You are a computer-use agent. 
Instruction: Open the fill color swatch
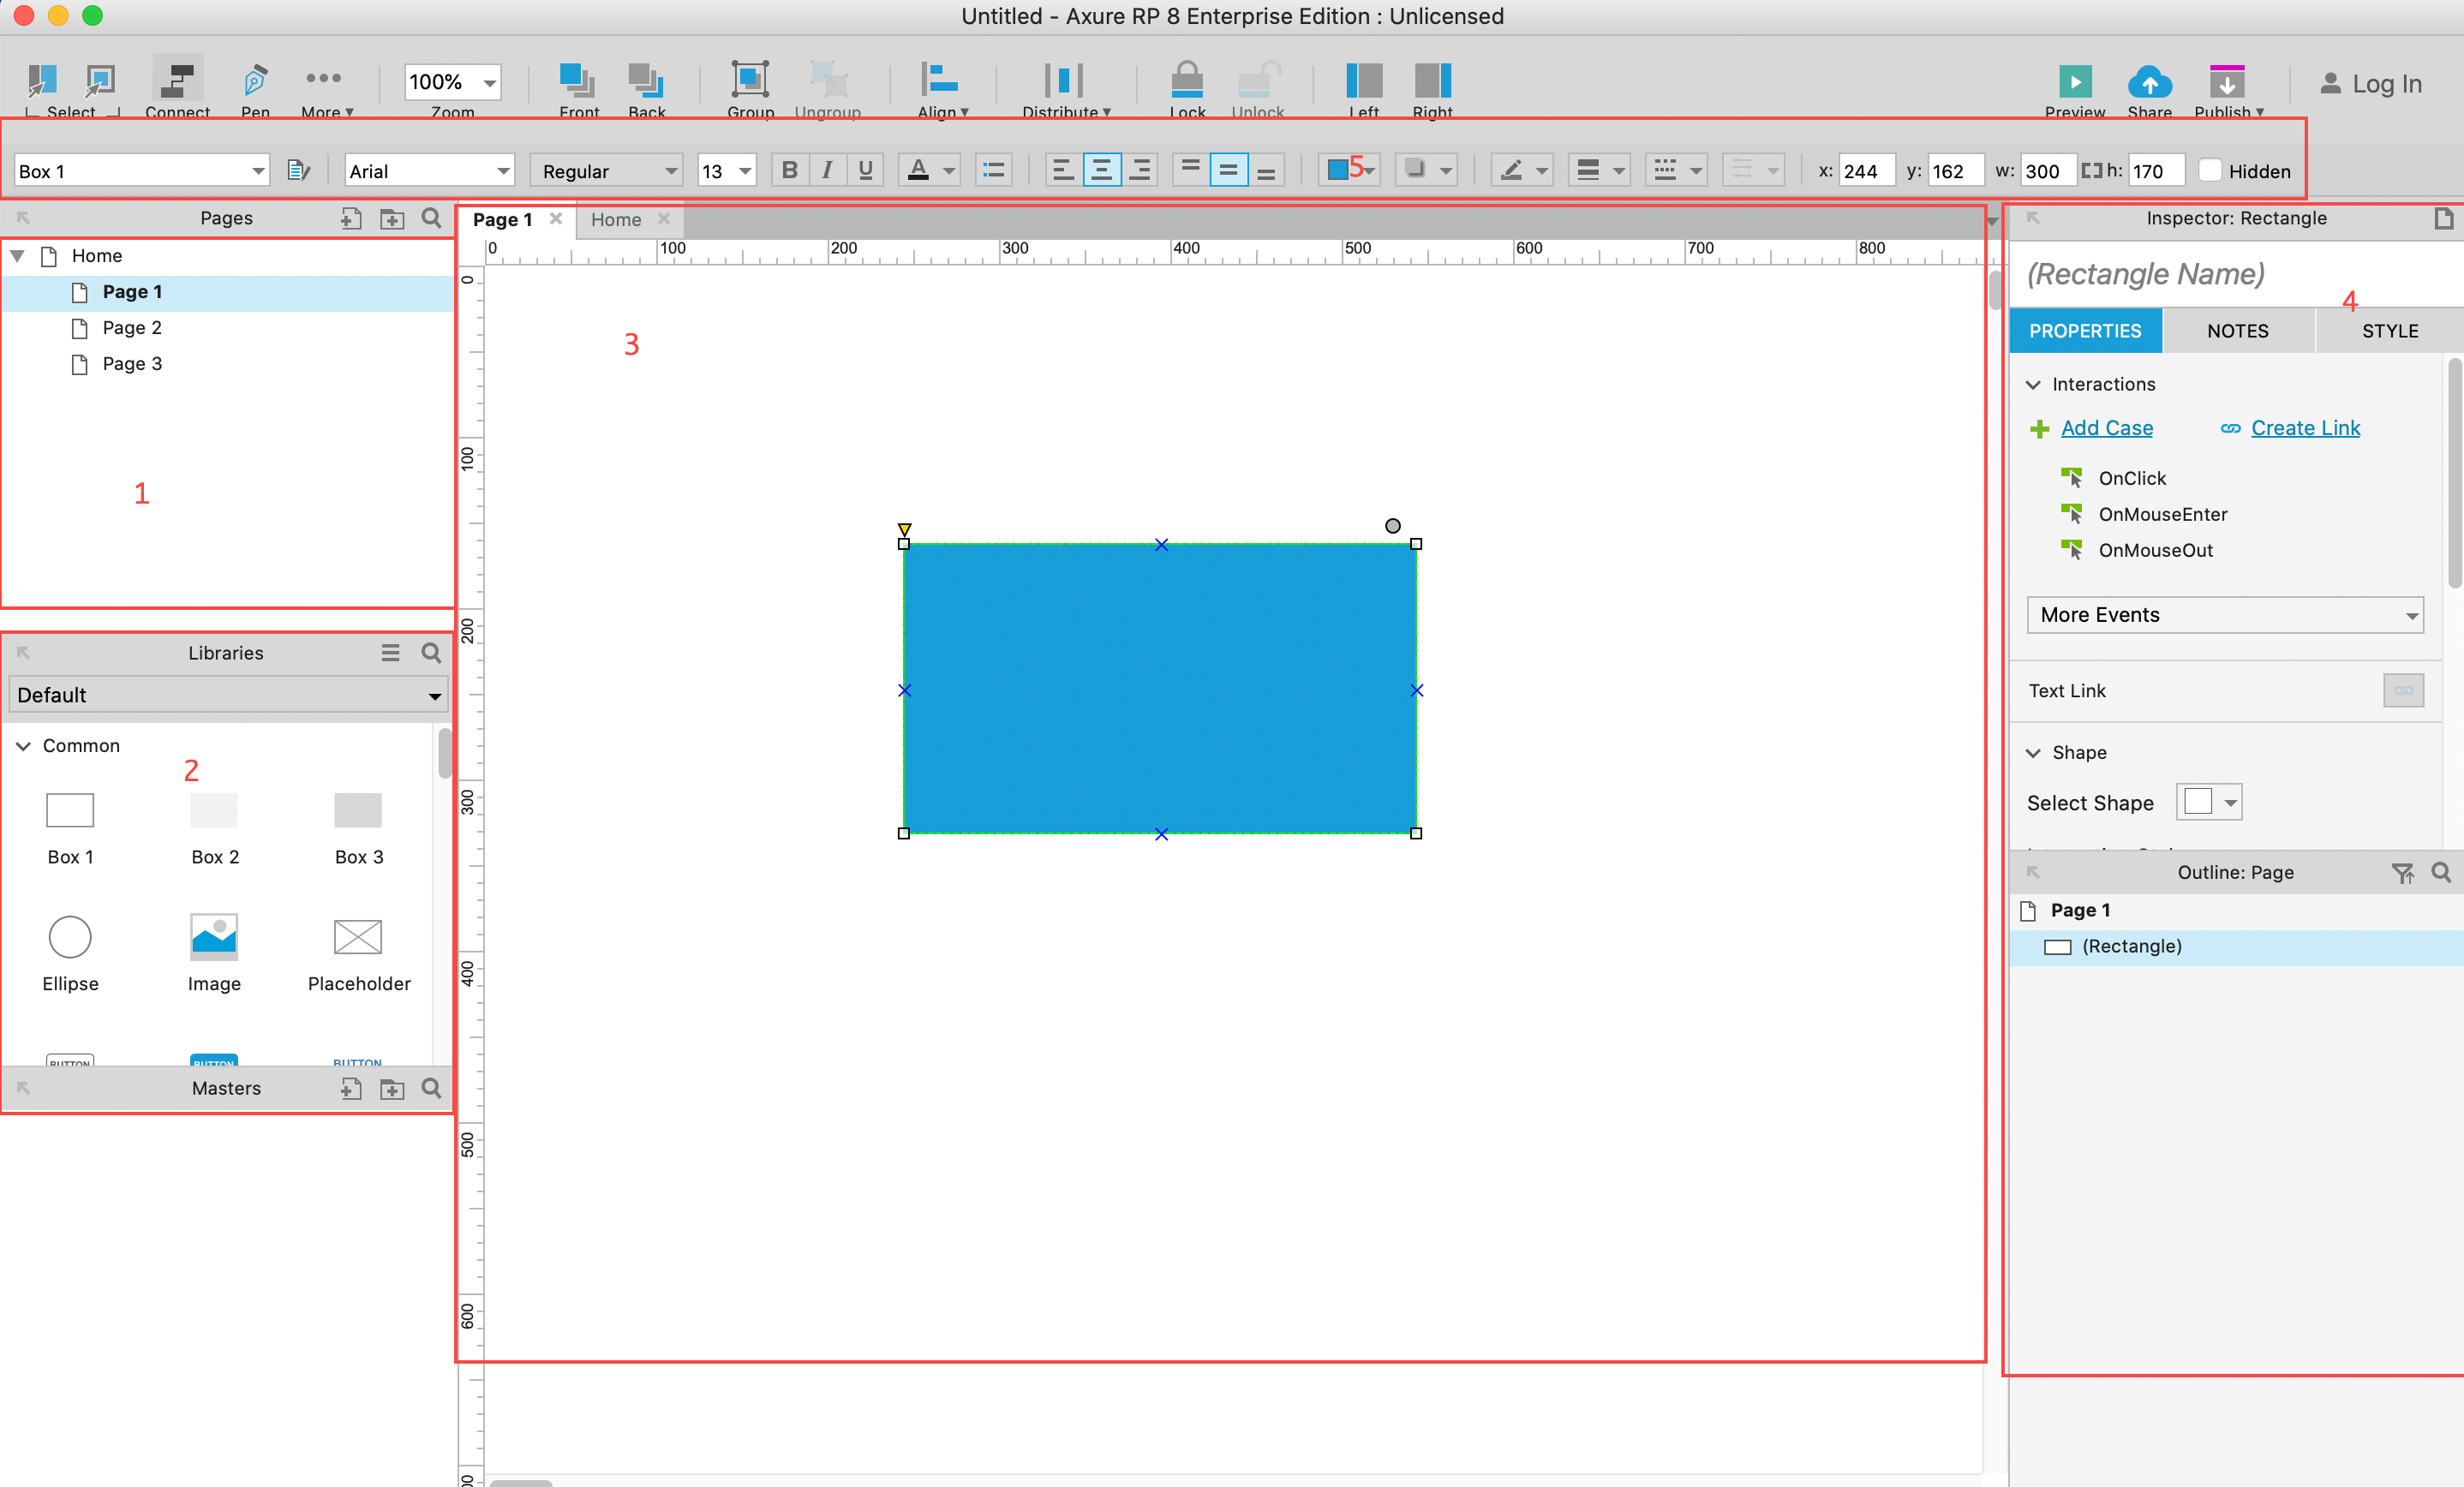(x=1337, y=171)
